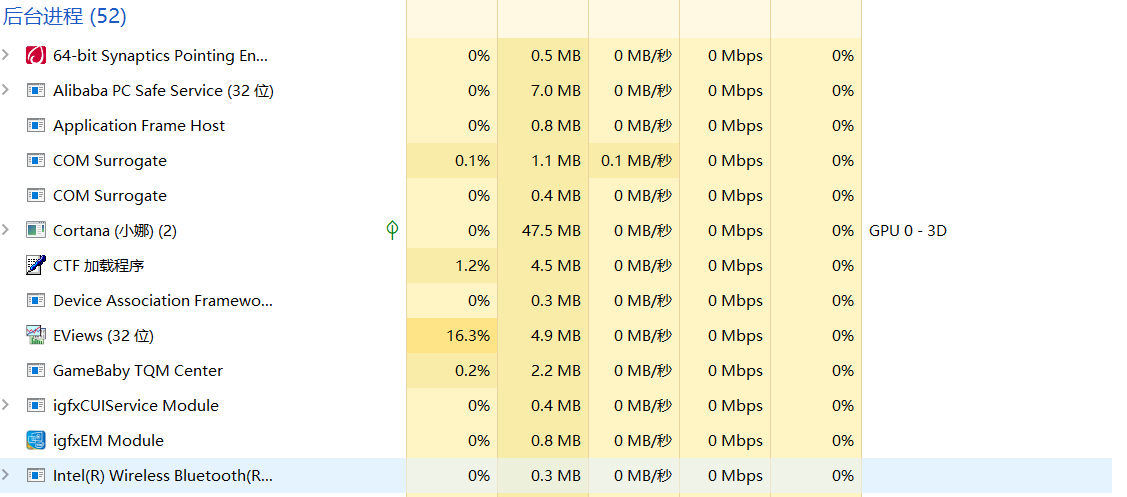Expand the Cortana (小娜) process group

coord(6,230)
